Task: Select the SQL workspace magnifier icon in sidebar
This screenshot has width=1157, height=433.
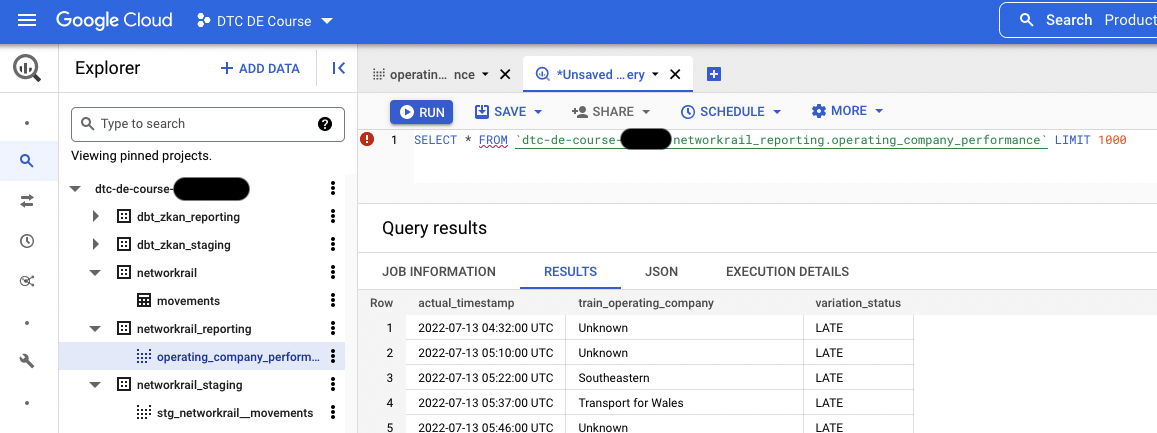Action: 27,160
